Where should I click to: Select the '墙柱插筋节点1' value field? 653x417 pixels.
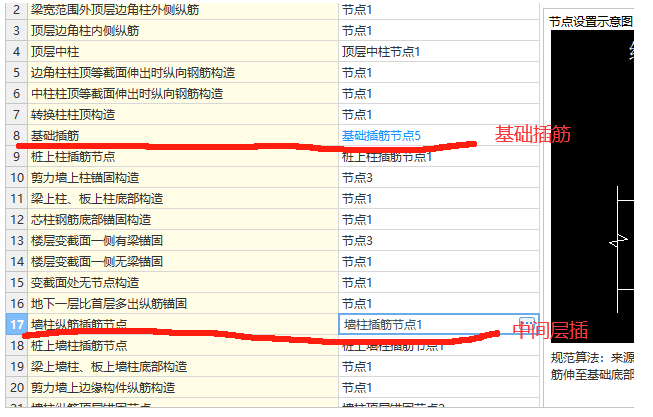(439, 324)
